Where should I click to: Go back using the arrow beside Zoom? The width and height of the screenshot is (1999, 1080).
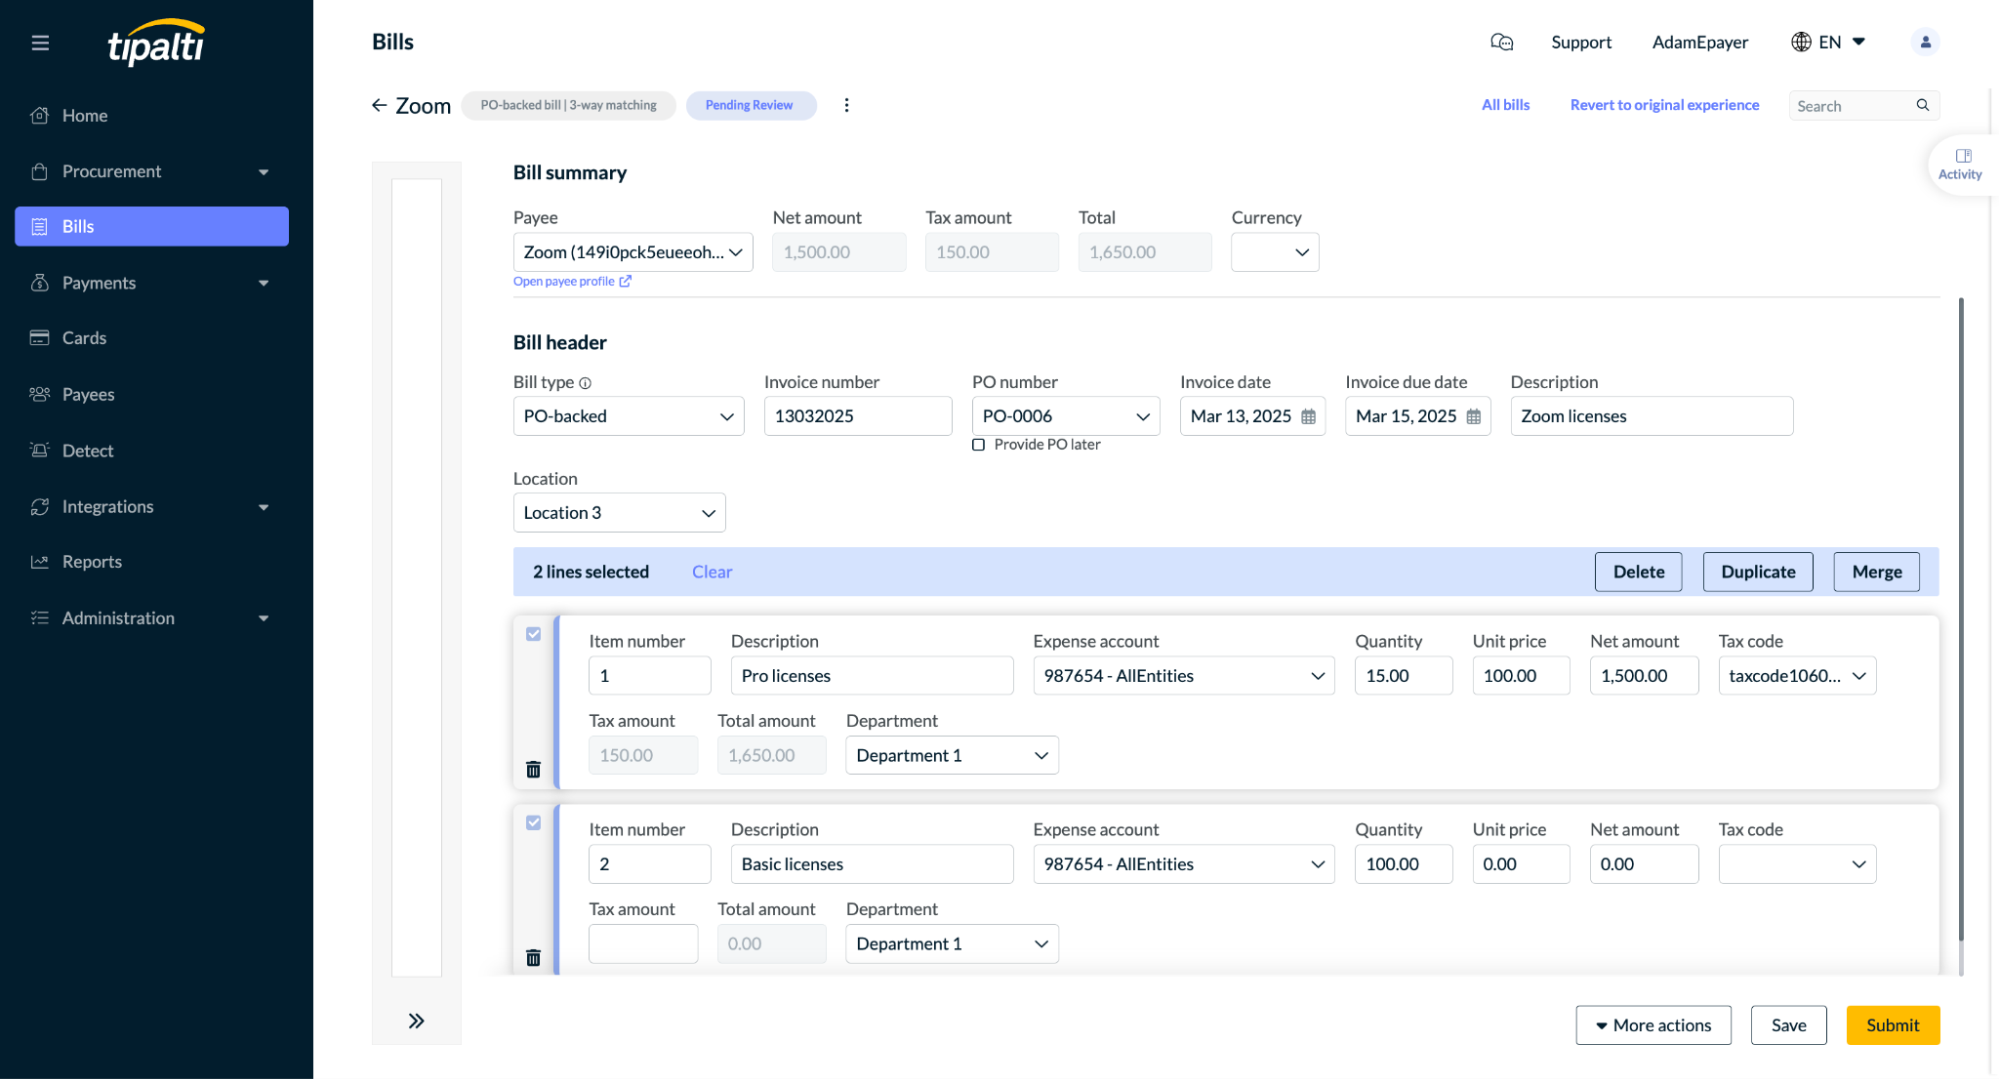pyautogui.click(x=379, y=105)
